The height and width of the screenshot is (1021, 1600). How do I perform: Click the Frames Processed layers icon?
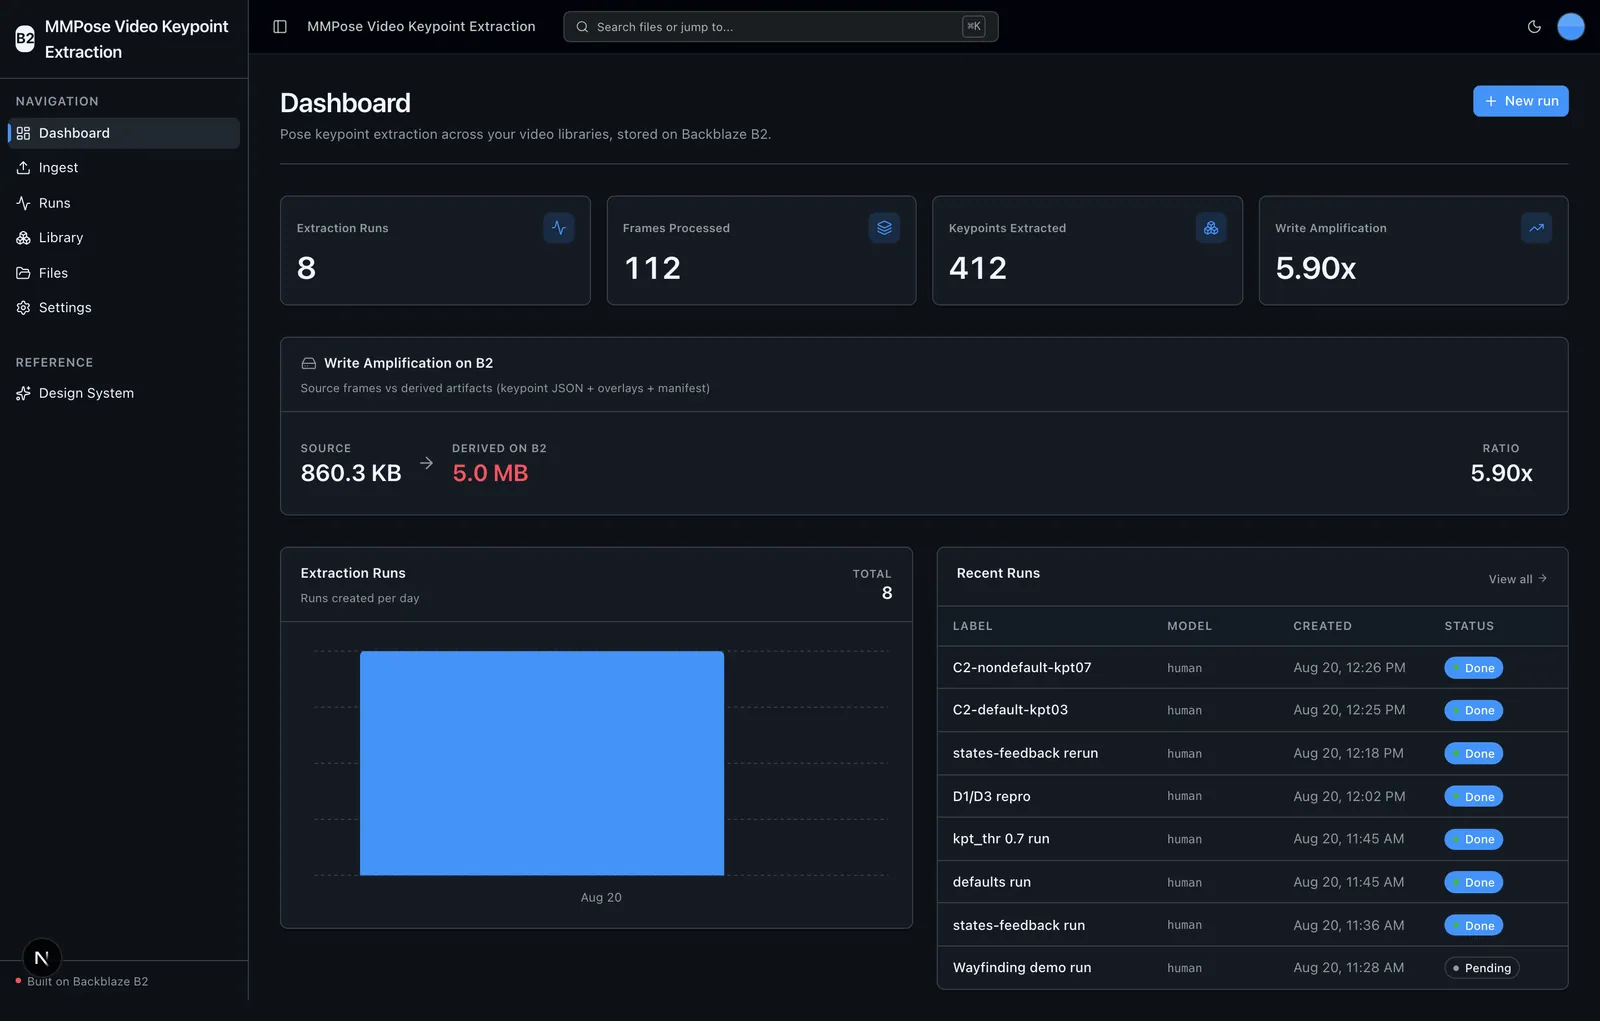[x=884, y=228]
